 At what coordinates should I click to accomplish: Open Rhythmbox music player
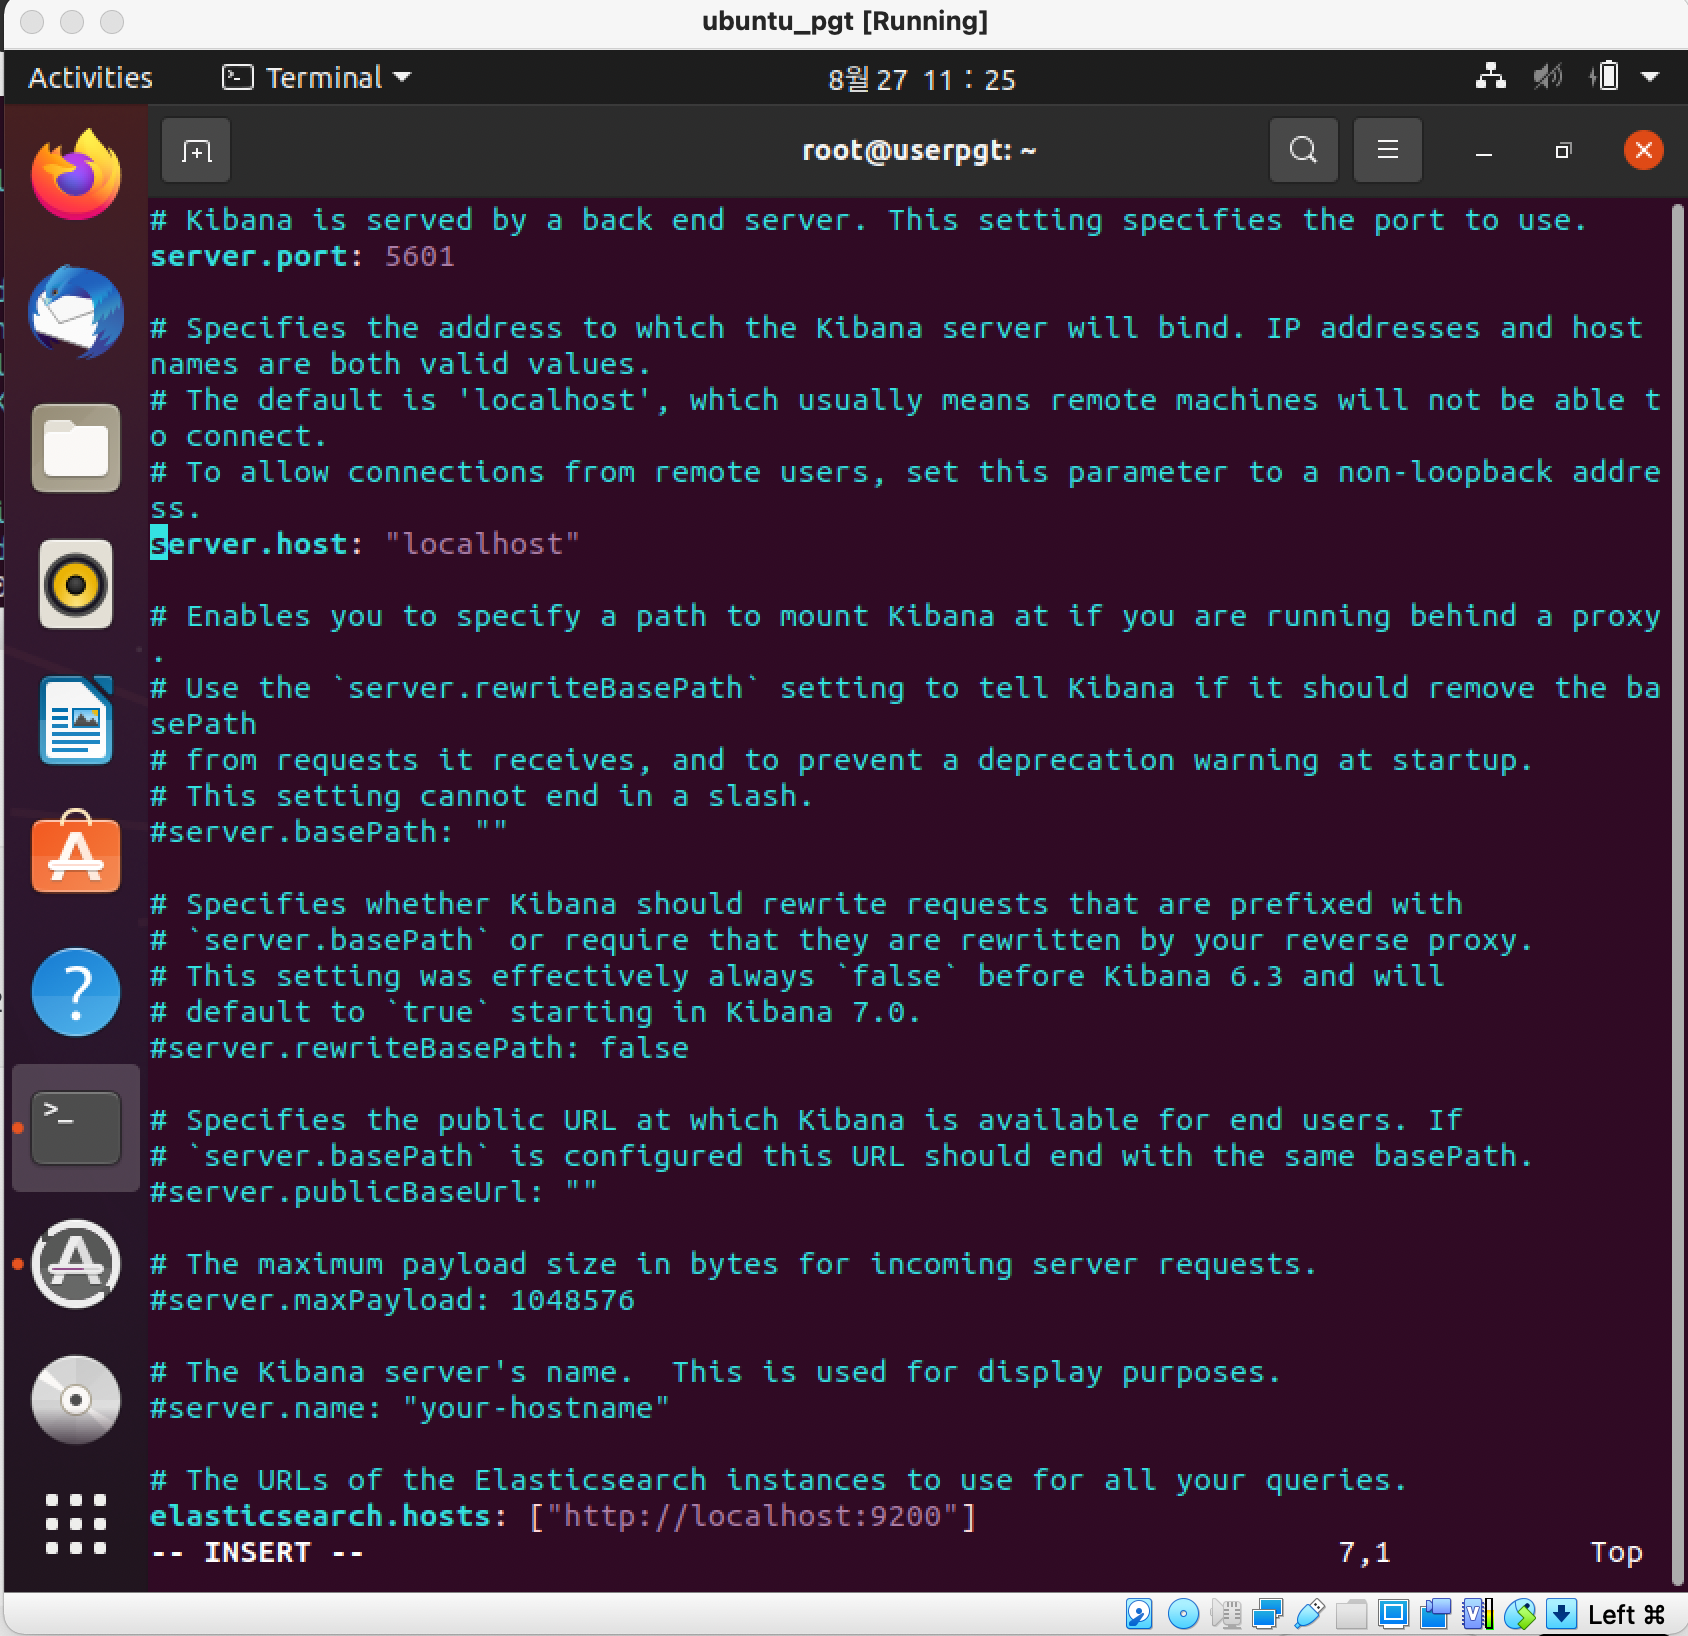point(76,584)
